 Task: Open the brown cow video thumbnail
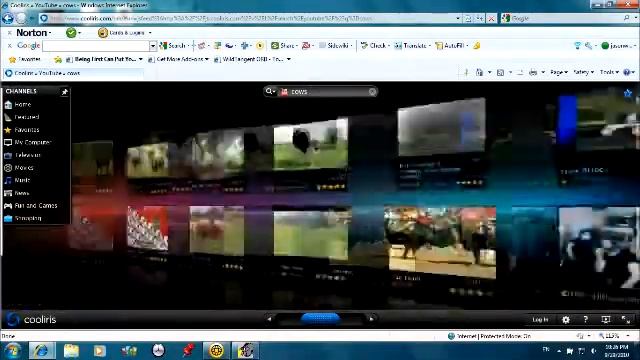click(x=217, y=230)
